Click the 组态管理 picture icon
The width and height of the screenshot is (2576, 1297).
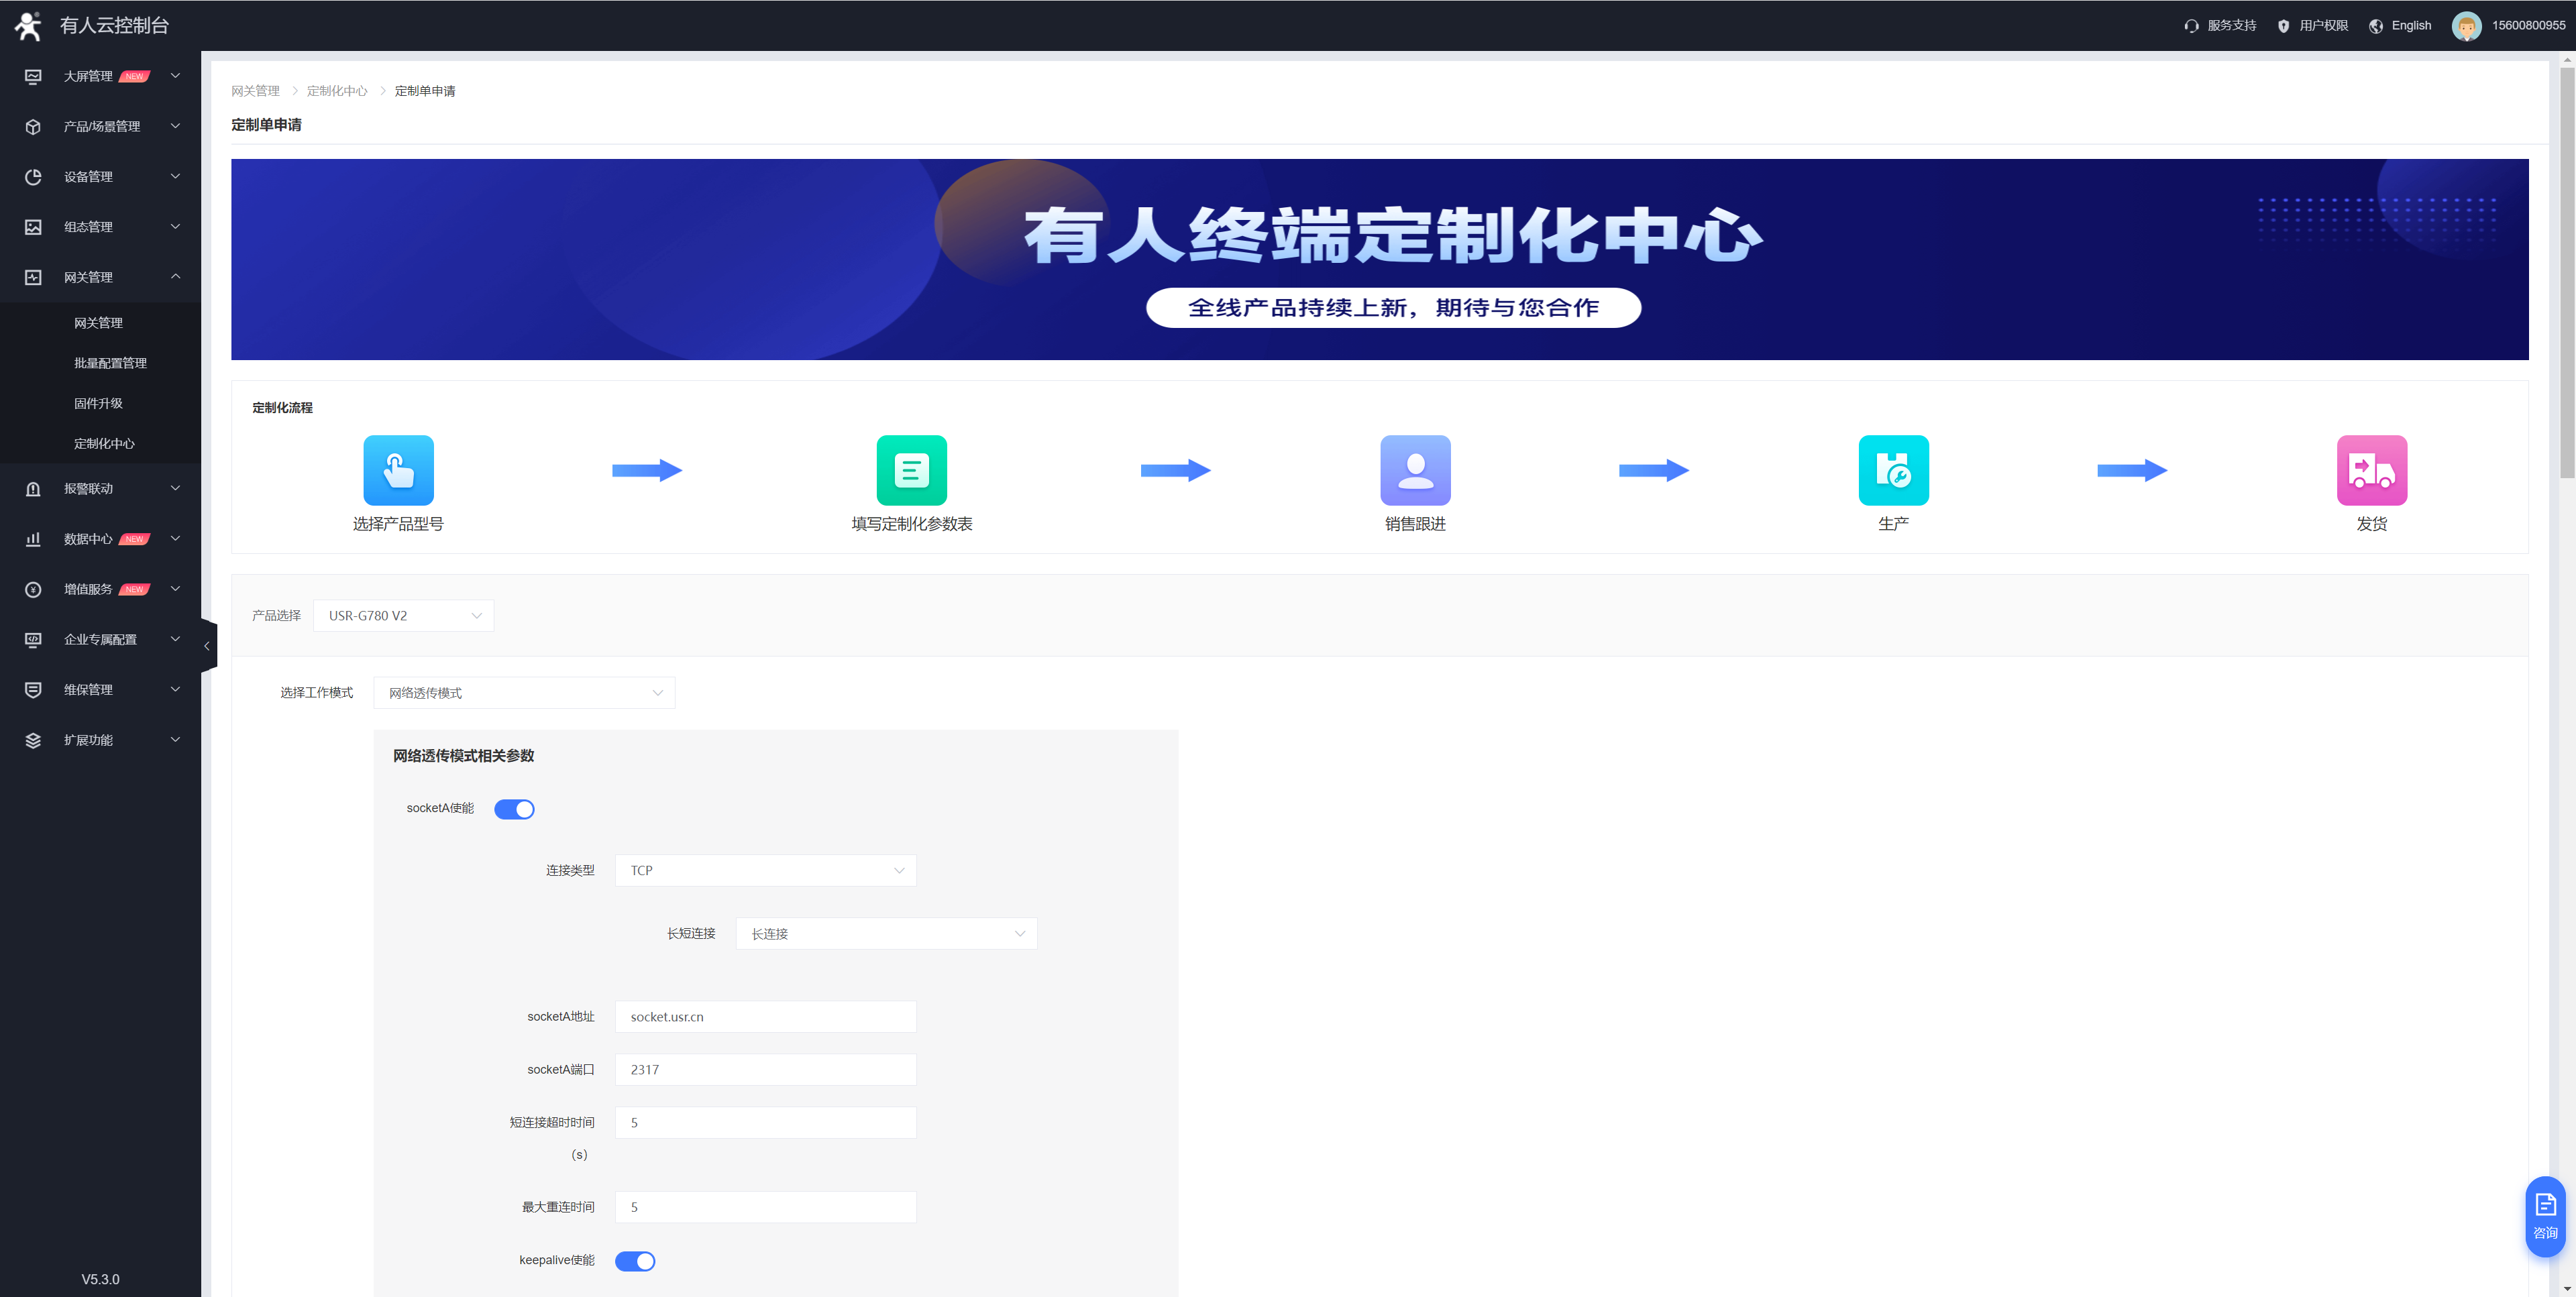[33, 227]
